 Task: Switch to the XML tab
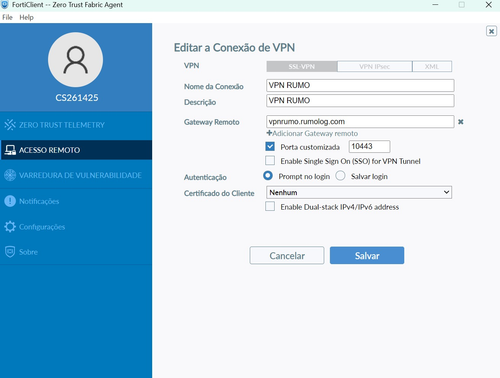pos(432,66)
